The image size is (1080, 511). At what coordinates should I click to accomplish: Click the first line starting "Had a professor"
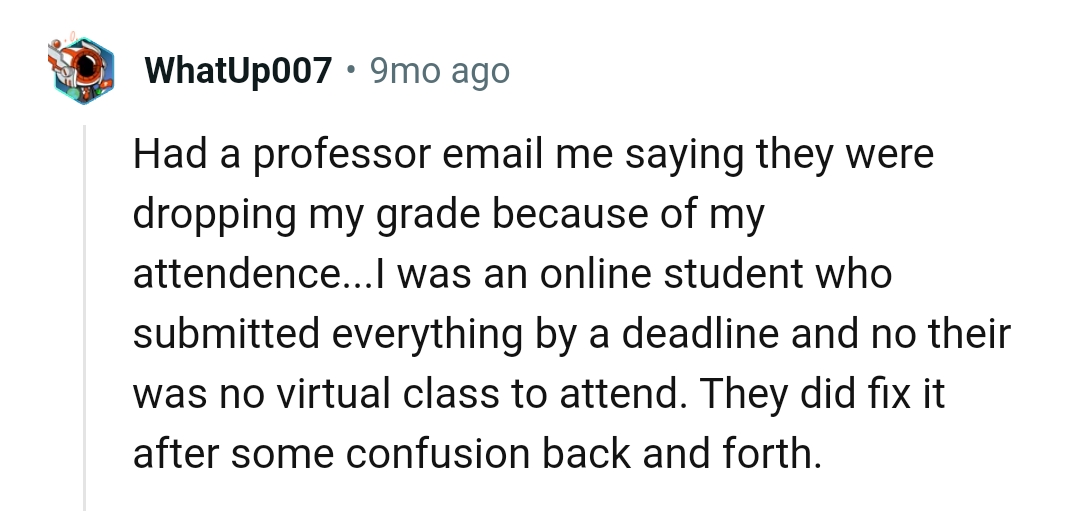click(532, 156)
